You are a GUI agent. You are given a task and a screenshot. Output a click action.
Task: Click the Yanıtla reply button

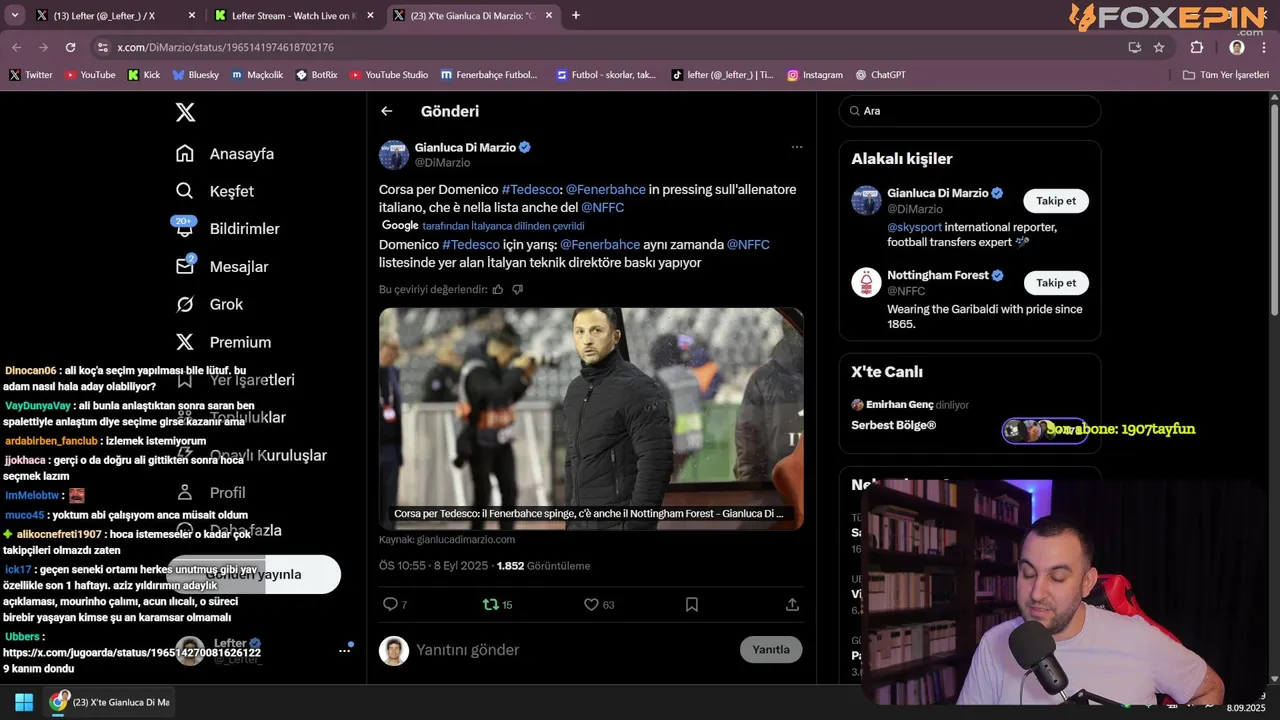tap(771, 649)
